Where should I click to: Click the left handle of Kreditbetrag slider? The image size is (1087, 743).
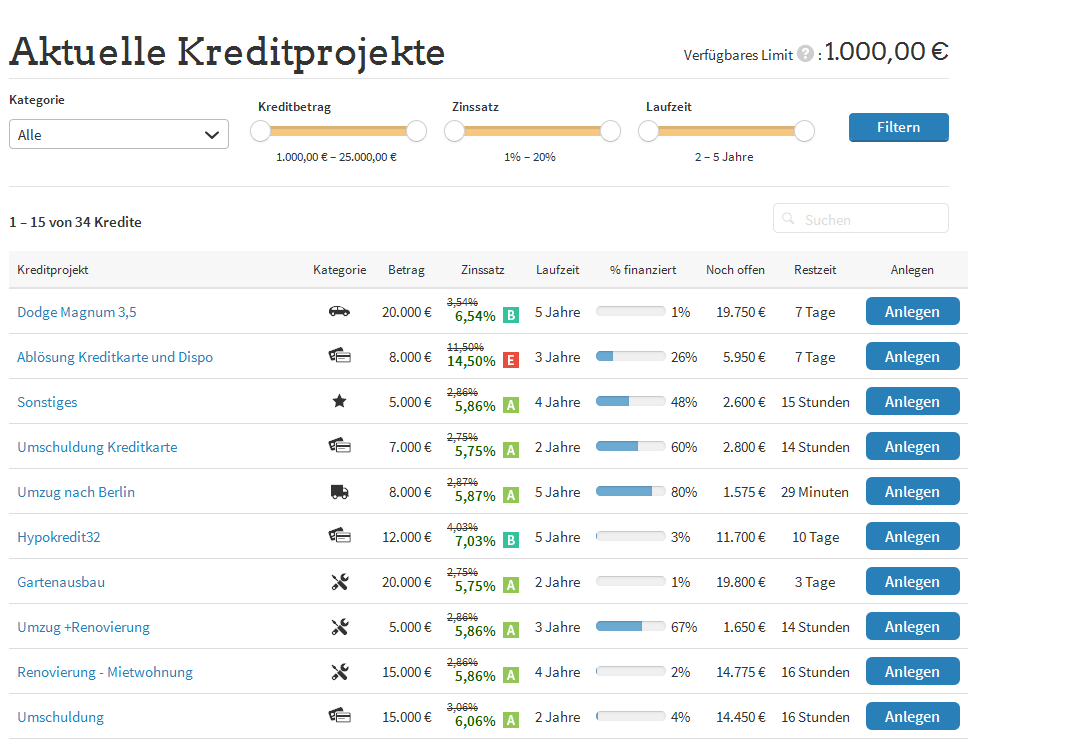[260, 131]
